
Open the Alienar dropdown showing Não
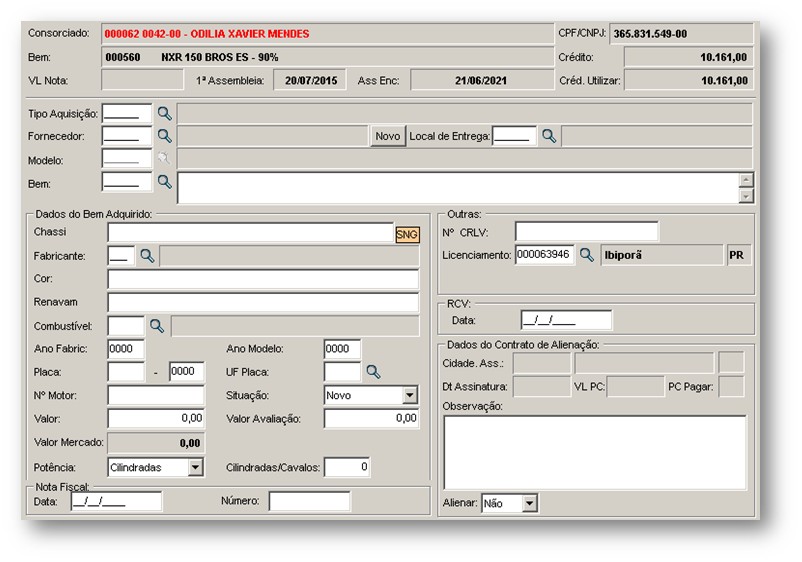[x=529, y=503]
